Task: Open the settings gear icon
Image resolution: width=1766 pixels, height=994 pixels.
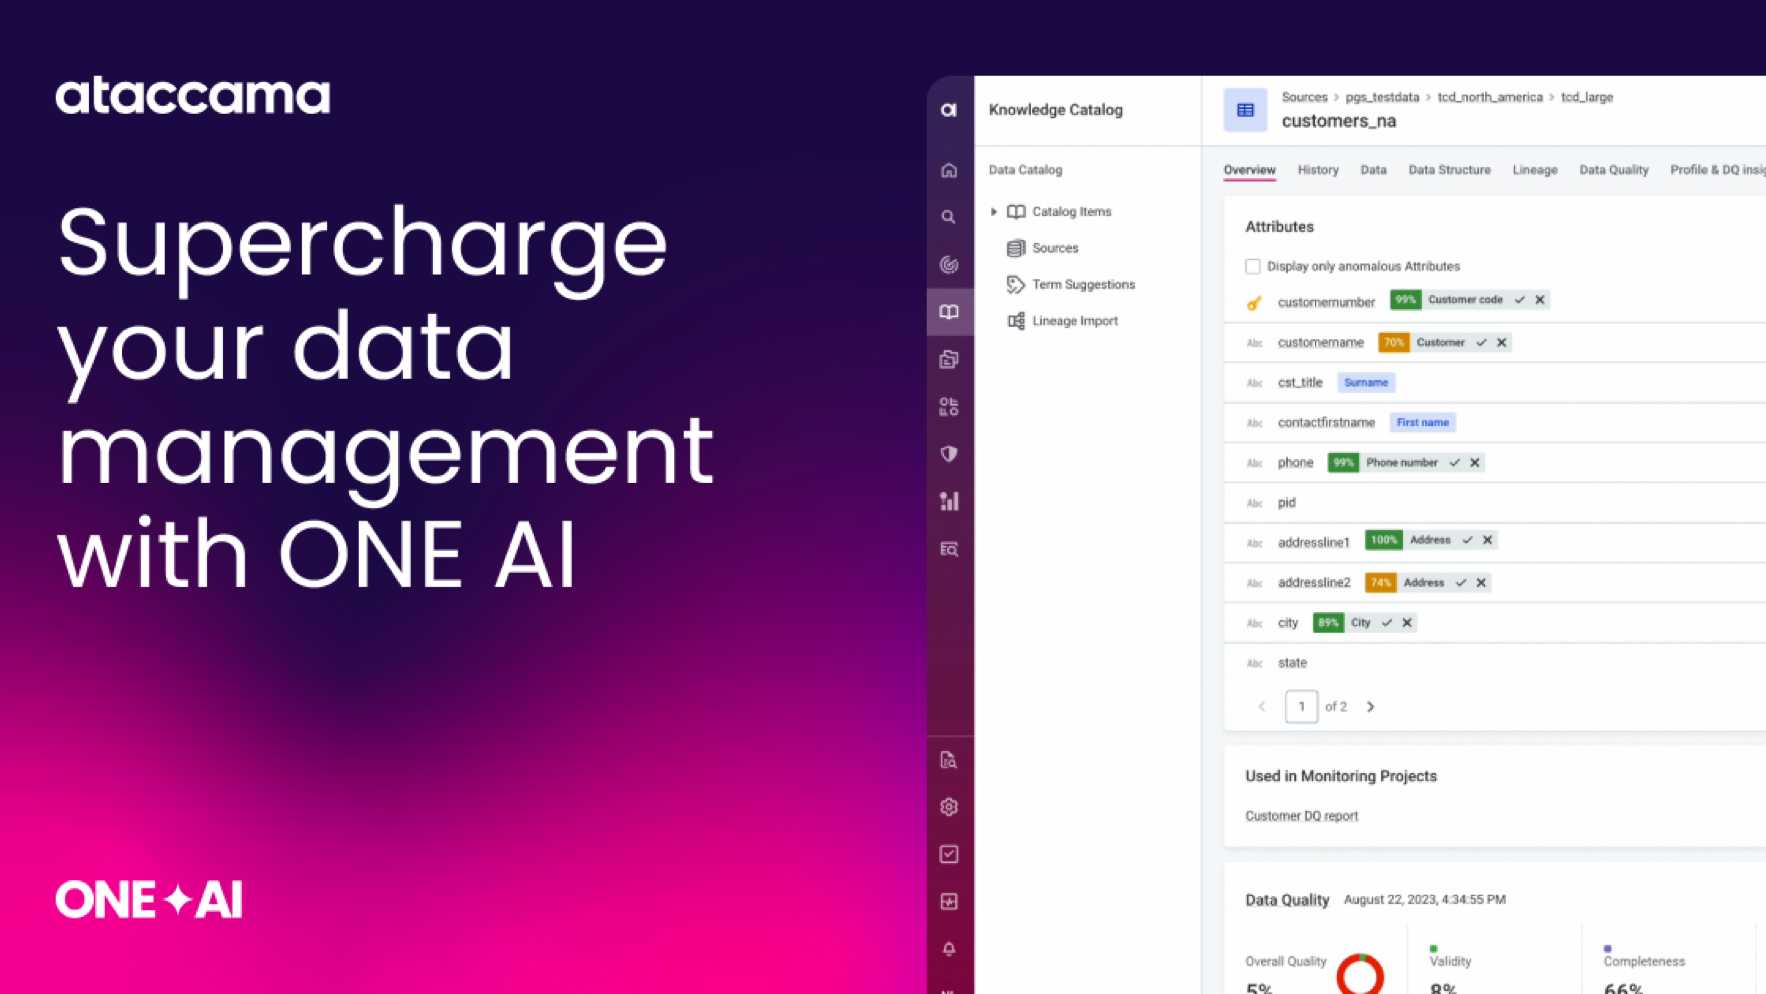Action: tap(948, 806)
